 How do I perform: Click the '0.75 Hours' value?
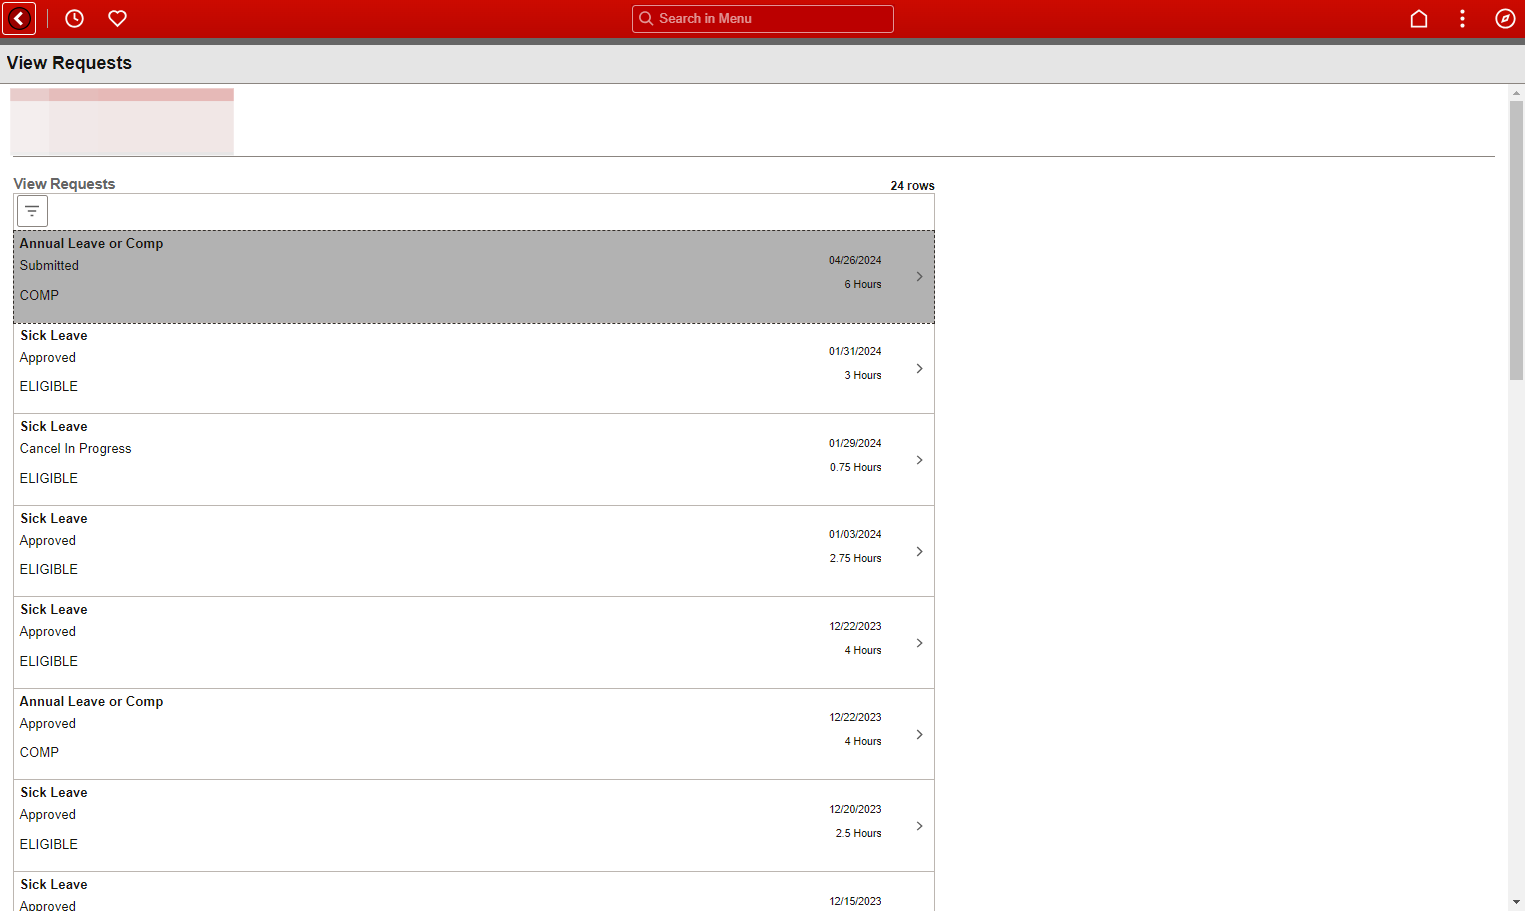[855, 467]
